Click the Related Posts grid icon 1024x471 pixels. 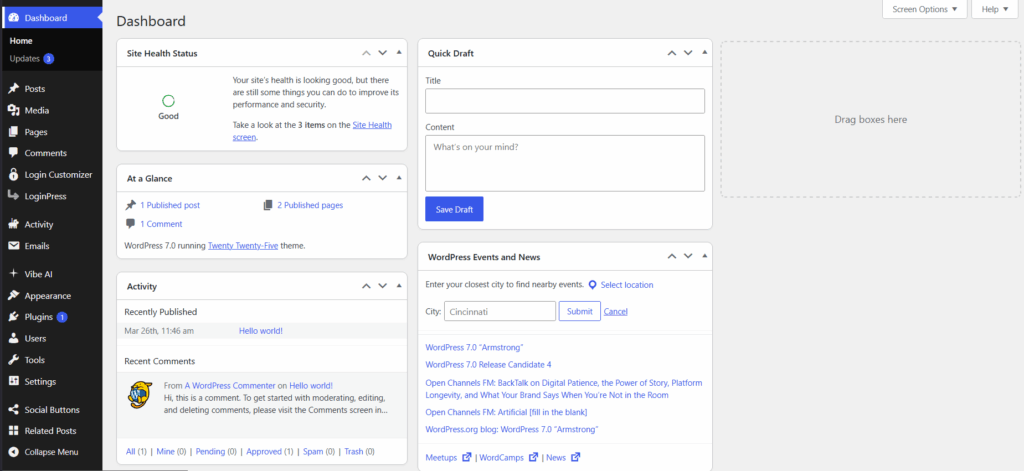13,431
